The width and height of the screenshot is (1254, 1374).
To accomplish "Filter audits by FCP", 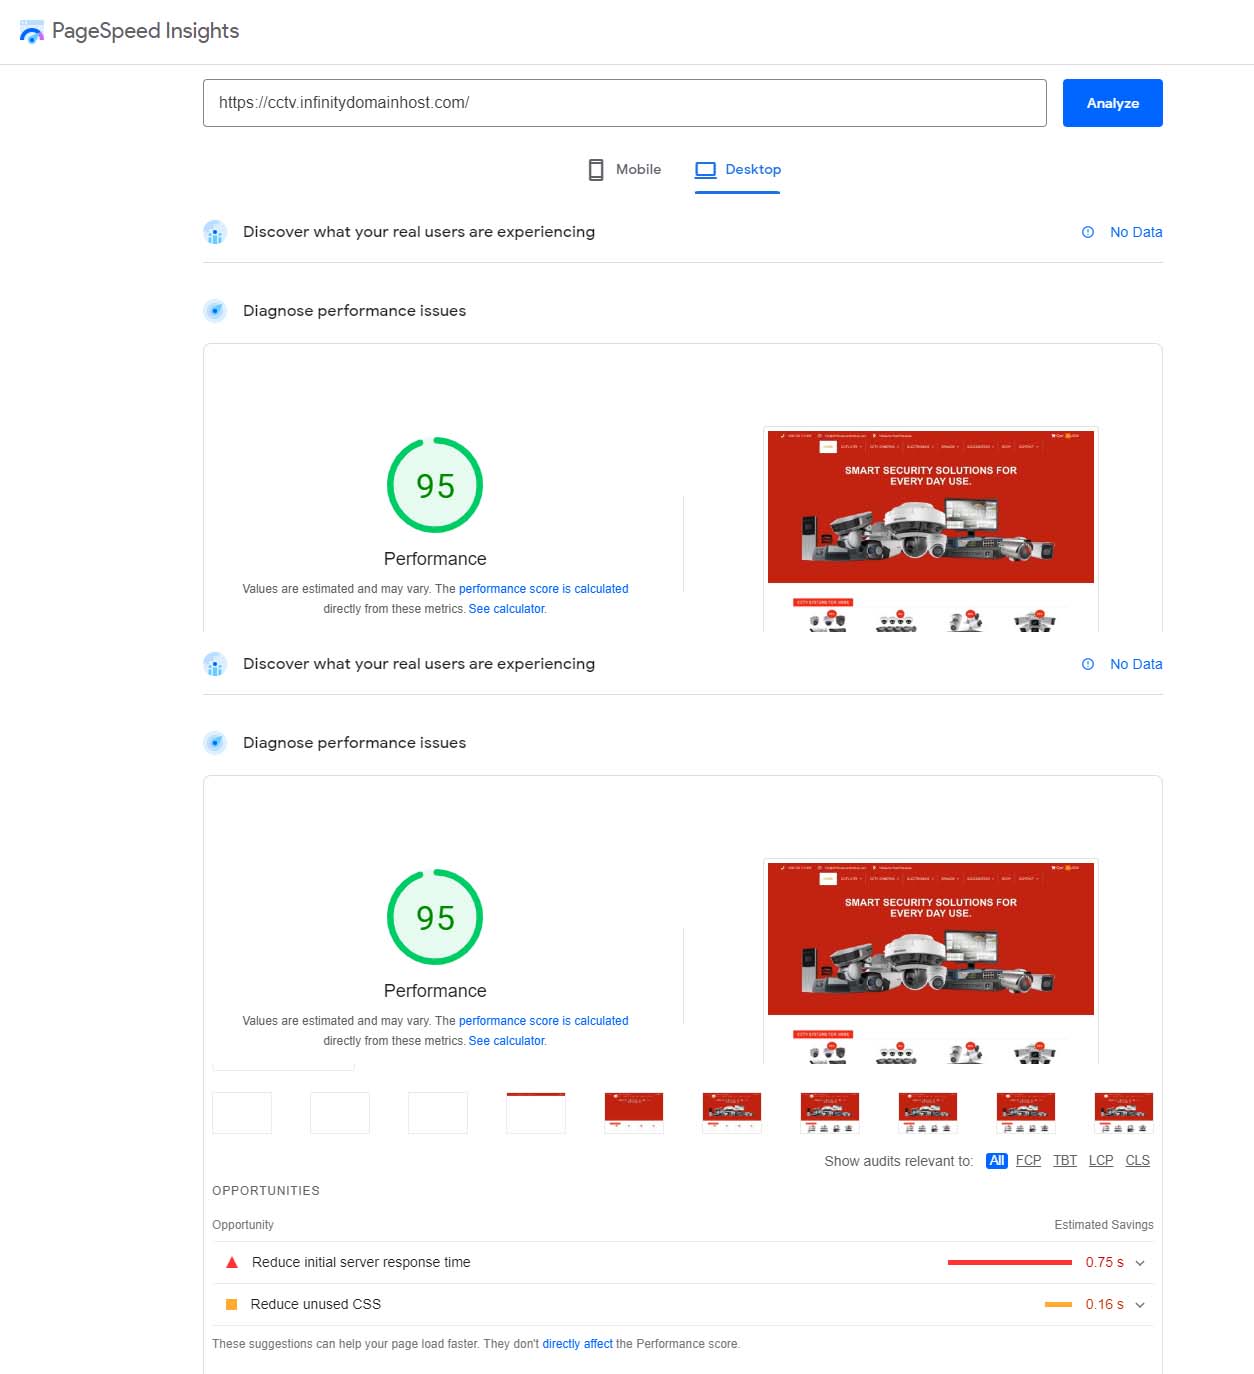I will pyautogui.click(x=1028, y=1161).
